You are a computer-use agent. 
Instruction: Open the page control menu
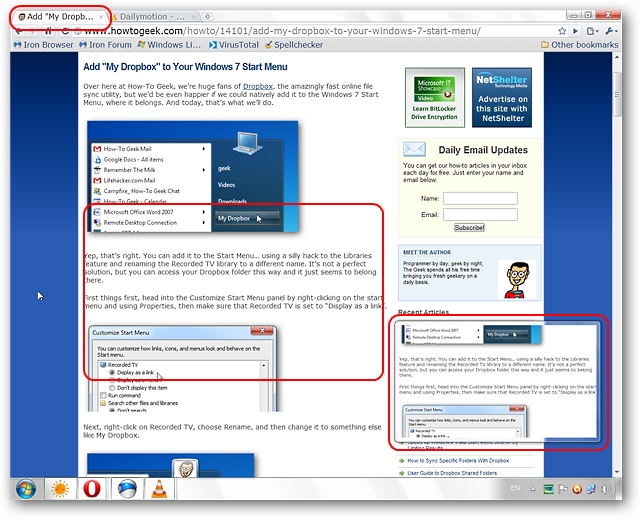[x=592, y=31]
